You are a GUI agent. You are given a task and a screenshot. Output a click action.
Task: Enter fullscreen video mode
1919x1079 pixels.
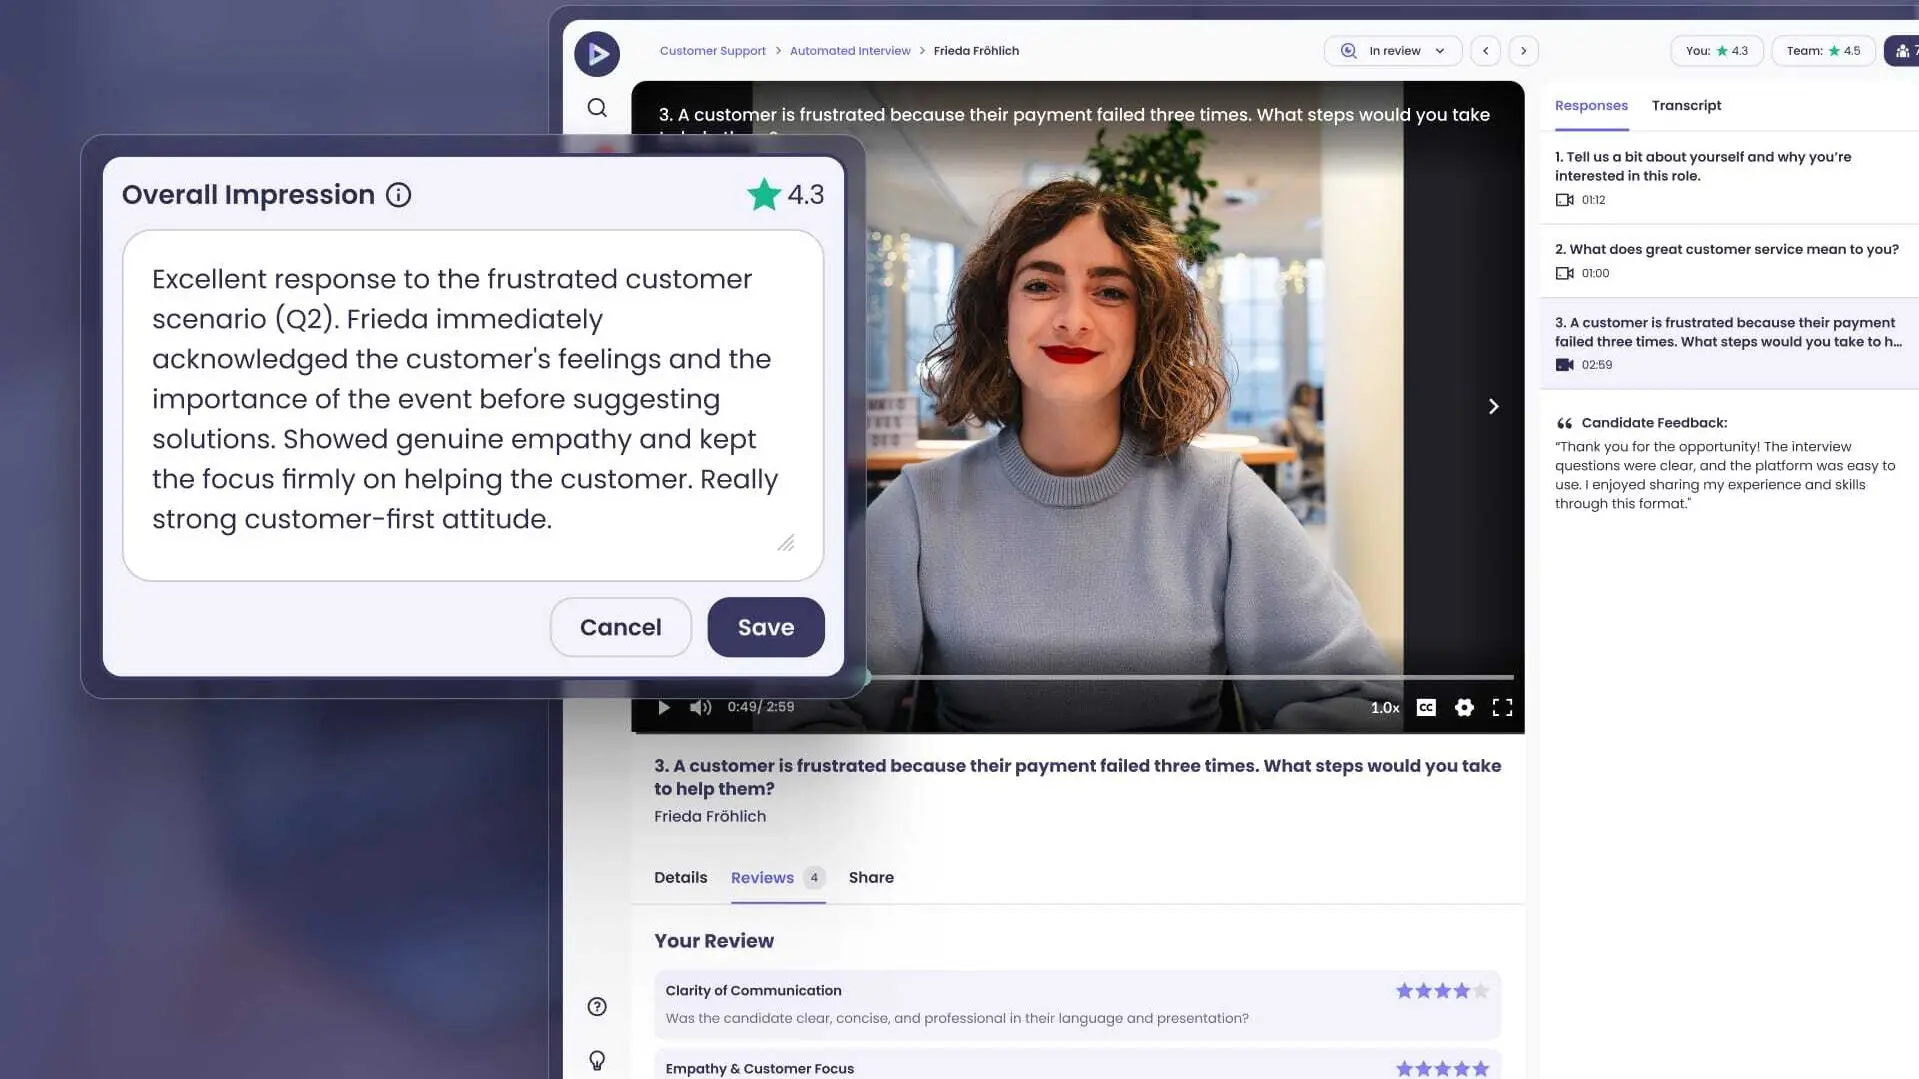pyautogui.click(x=1502, y=708)
